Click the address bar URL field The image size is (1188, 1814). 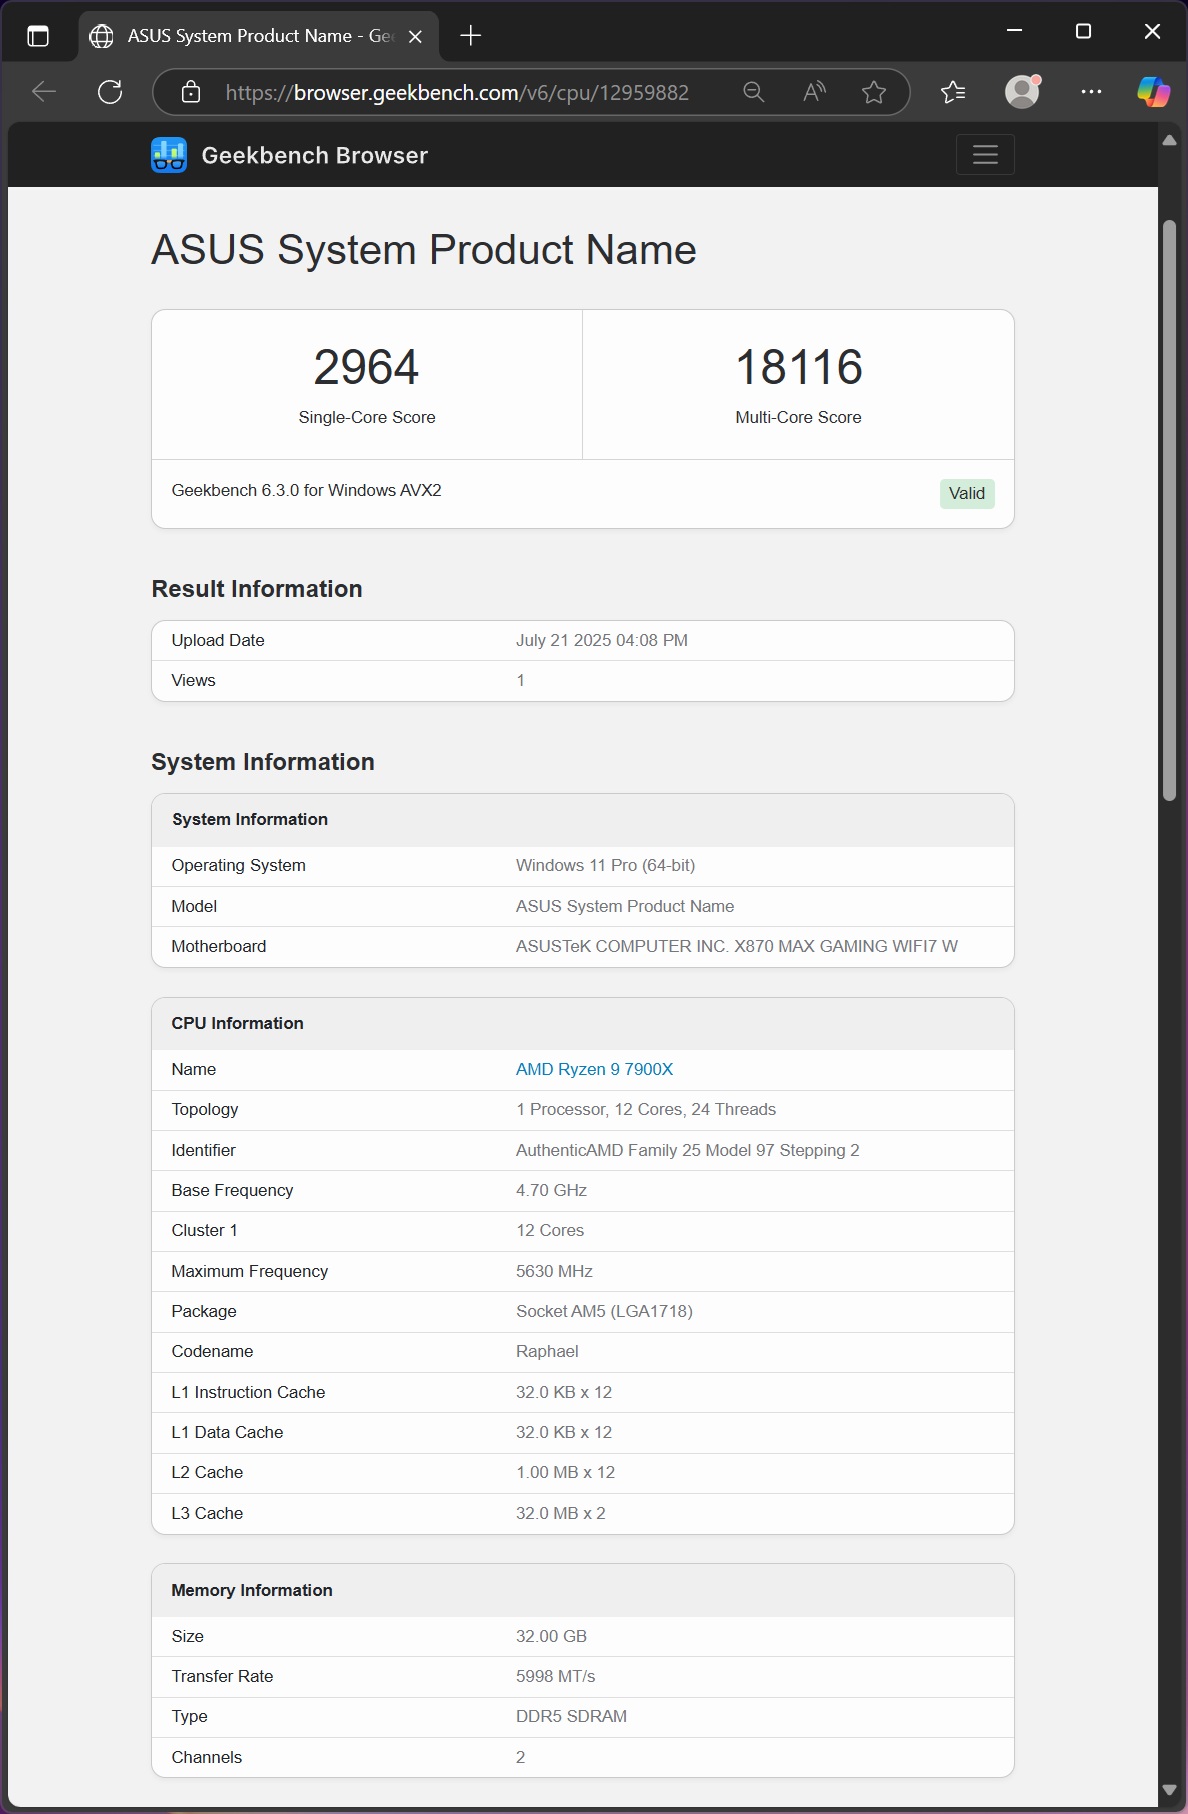[457, 92]
